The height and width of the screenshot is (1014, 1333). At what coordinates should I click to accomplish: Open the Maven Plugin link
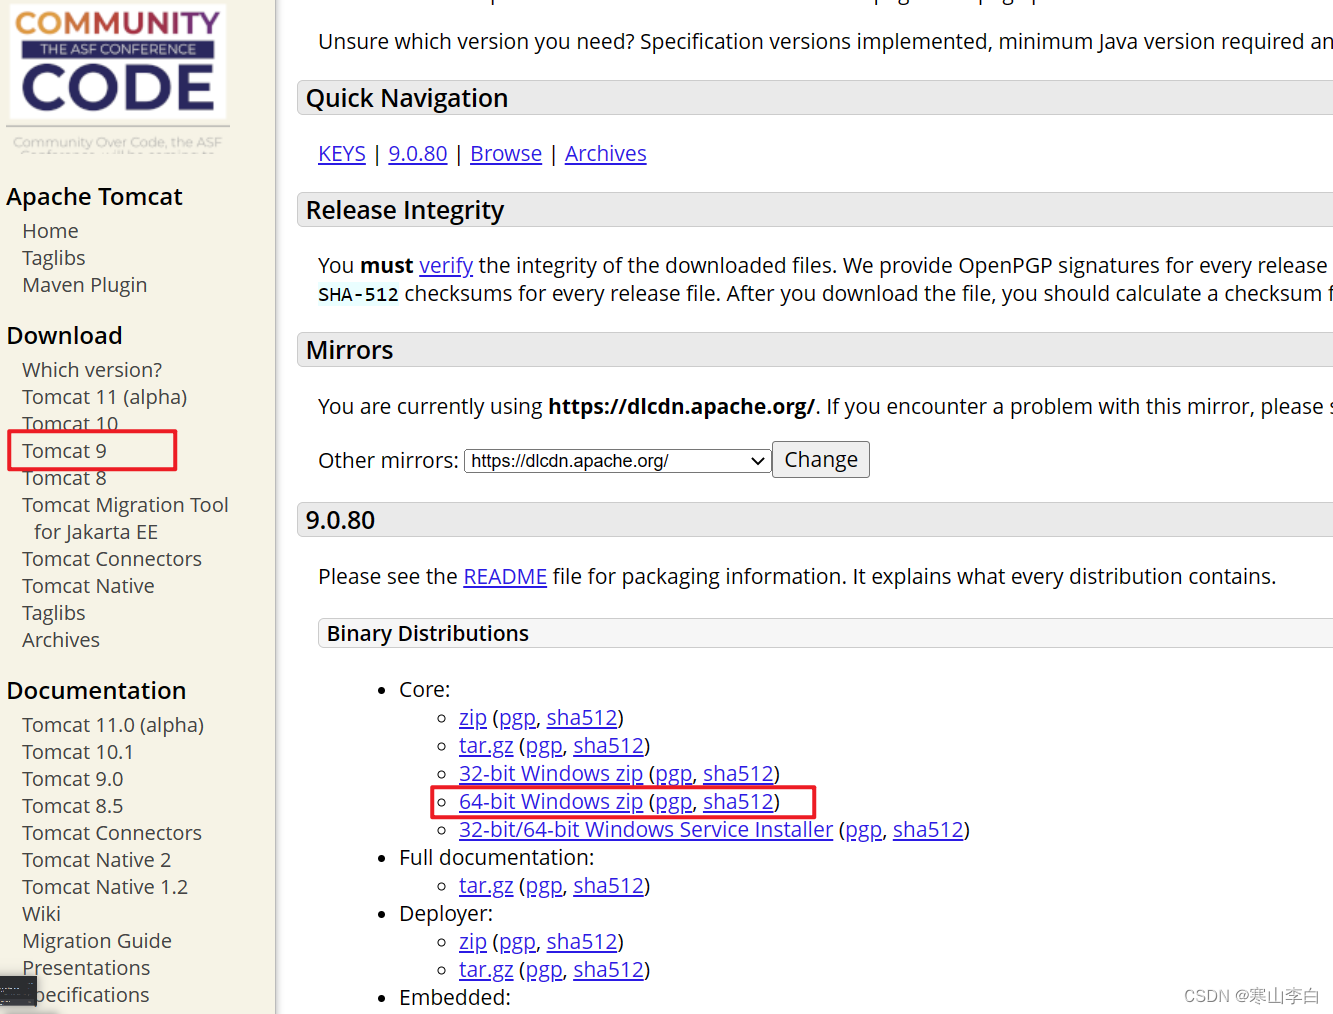coord(85,285)
